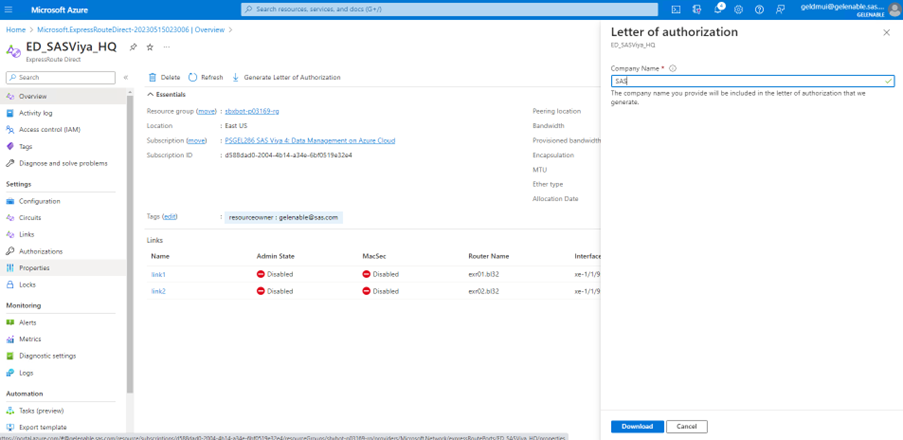Open link1 in the Links table
Screen dimensions: 903x440
click(158, 274)
